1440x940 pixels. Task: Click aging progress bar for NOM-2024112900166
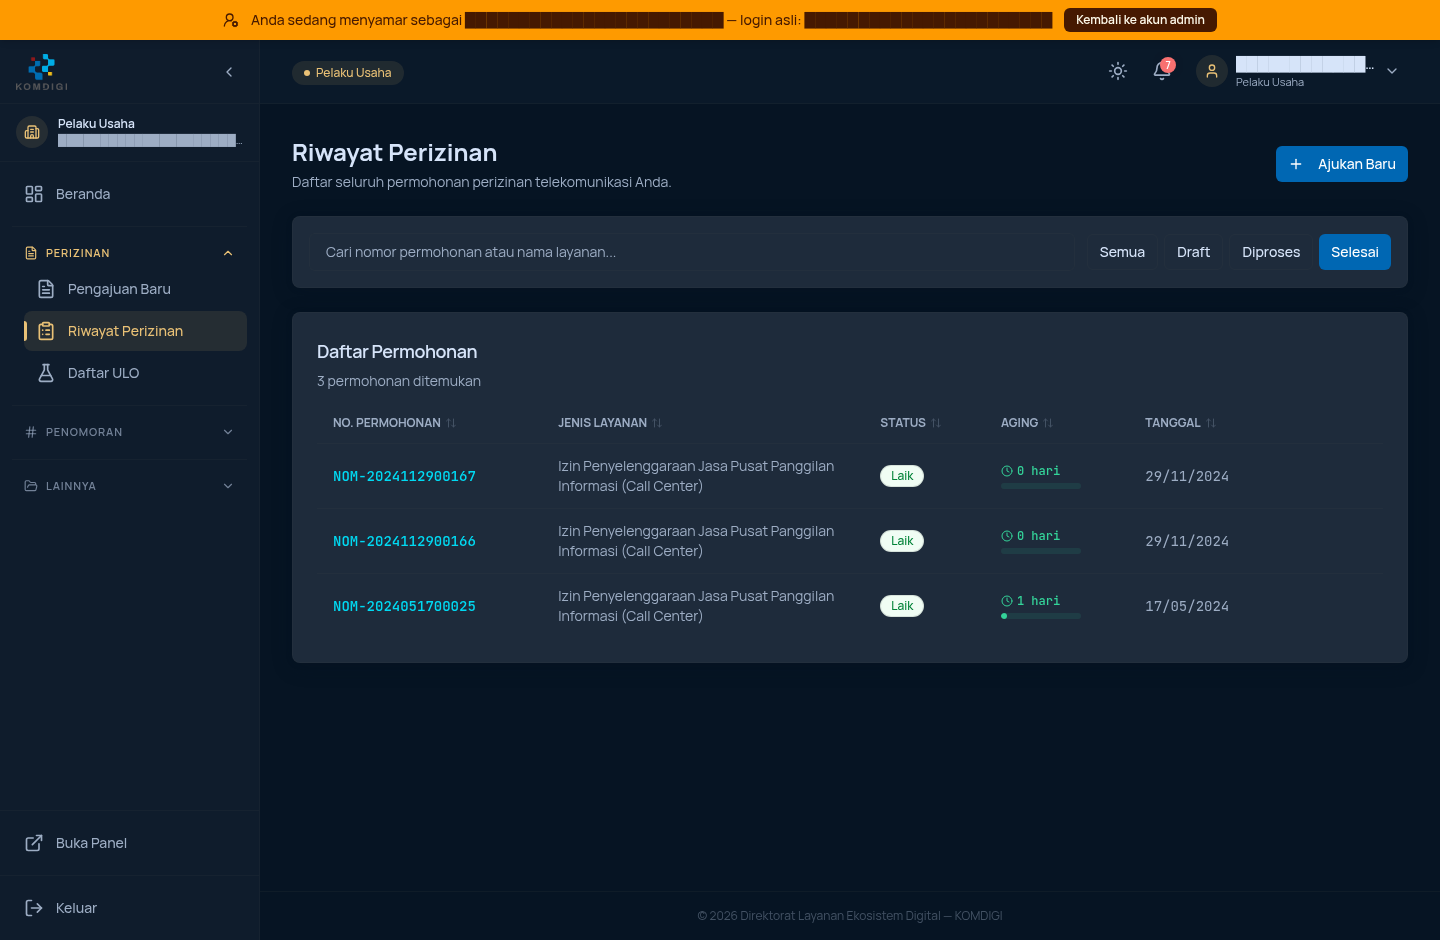[x=1041, y=551]
